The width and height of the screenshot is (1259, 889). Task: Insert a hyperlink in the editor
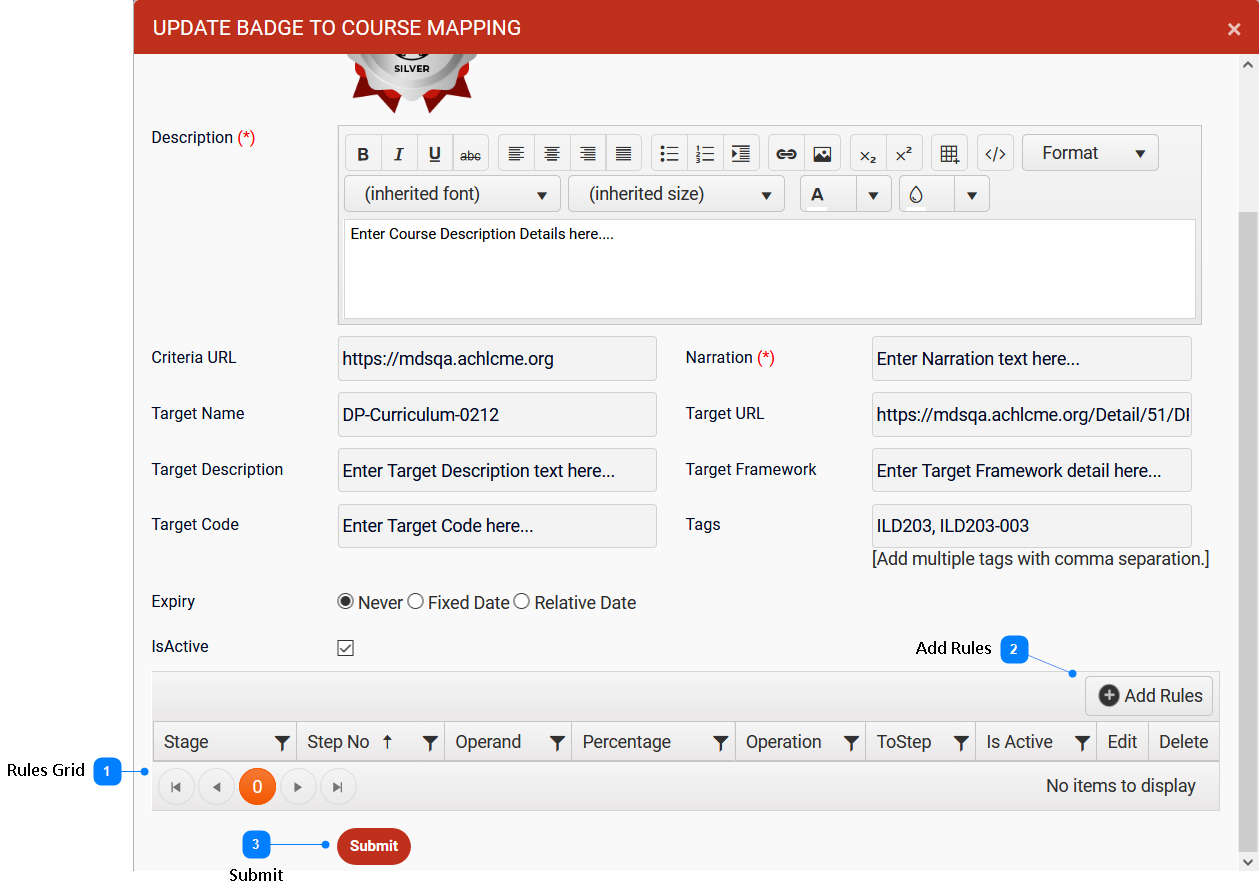pyautogui.click(x=786, y=154)
